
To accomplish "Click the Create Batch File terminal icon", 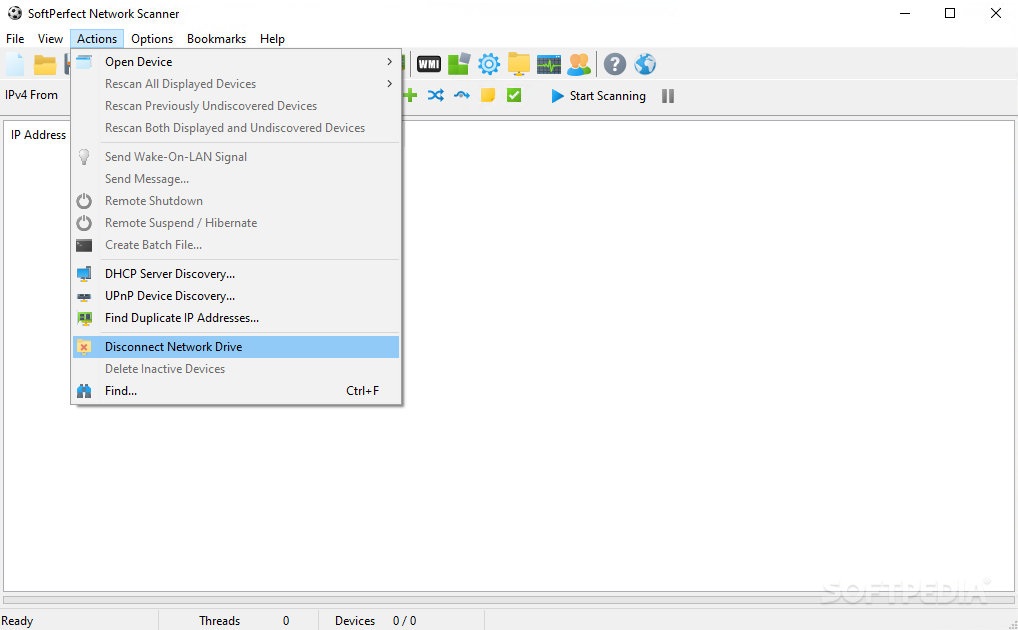I will point(84,246).
